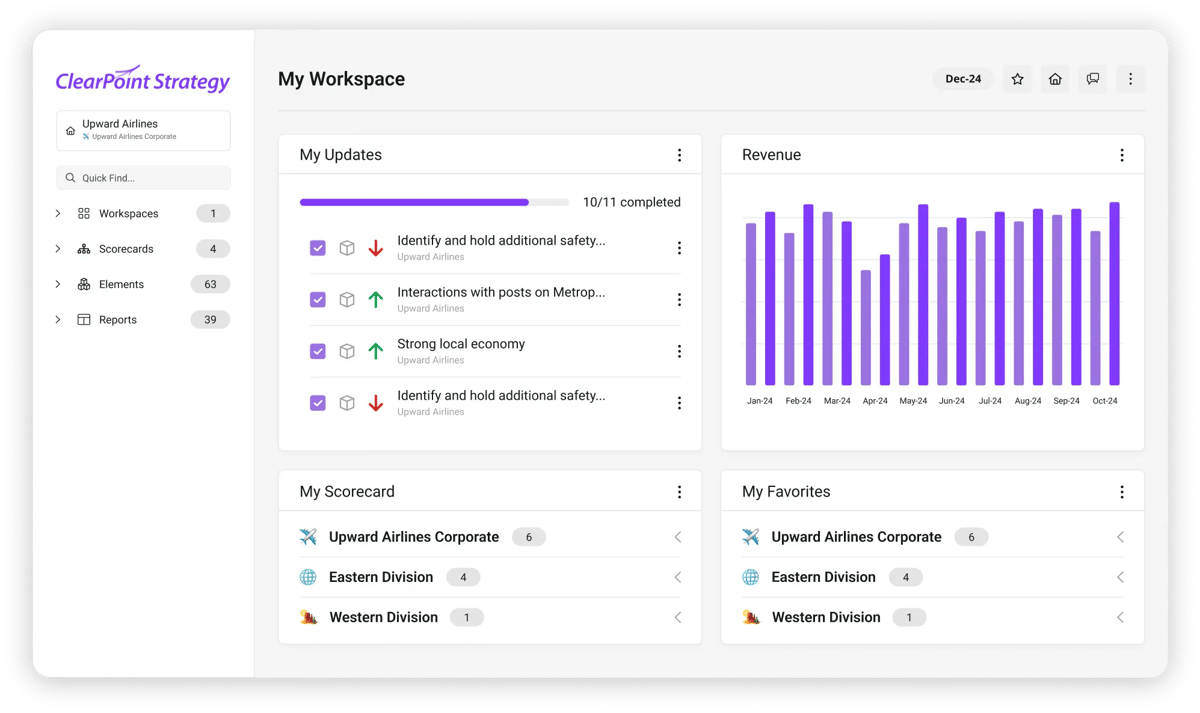Expand the Workspaces sidebar section
Viewport: 1200px width, 713px height.
tap(58, 214)
